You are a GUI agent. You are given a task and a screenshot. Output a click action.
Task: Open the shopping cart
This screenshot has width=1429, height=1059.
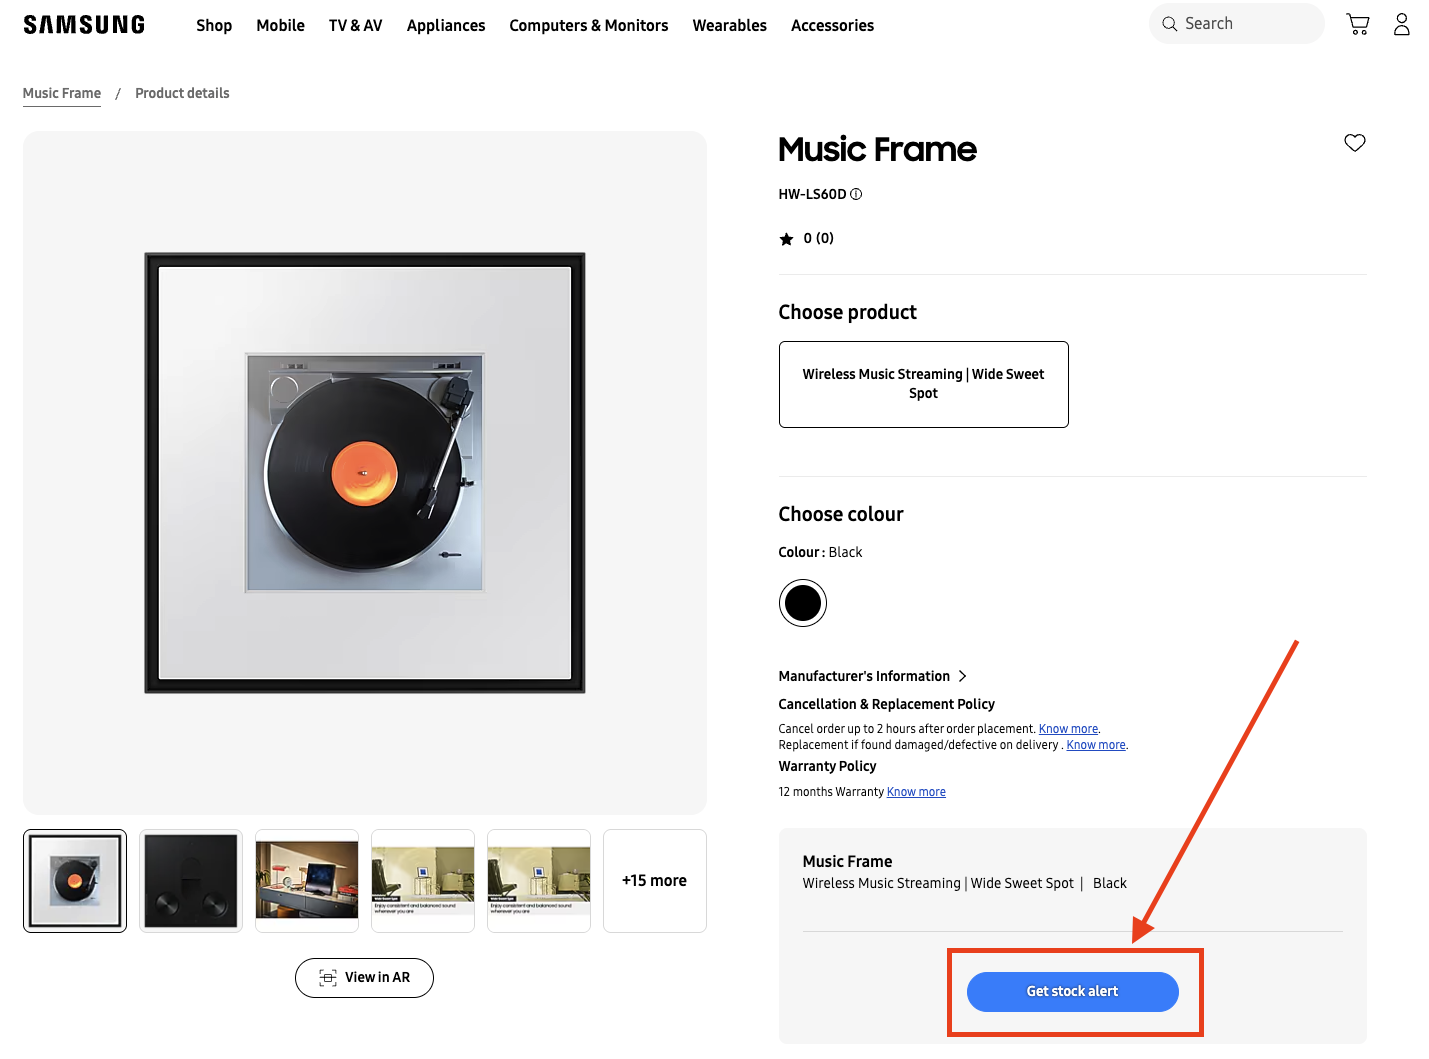click(1357, 23)
